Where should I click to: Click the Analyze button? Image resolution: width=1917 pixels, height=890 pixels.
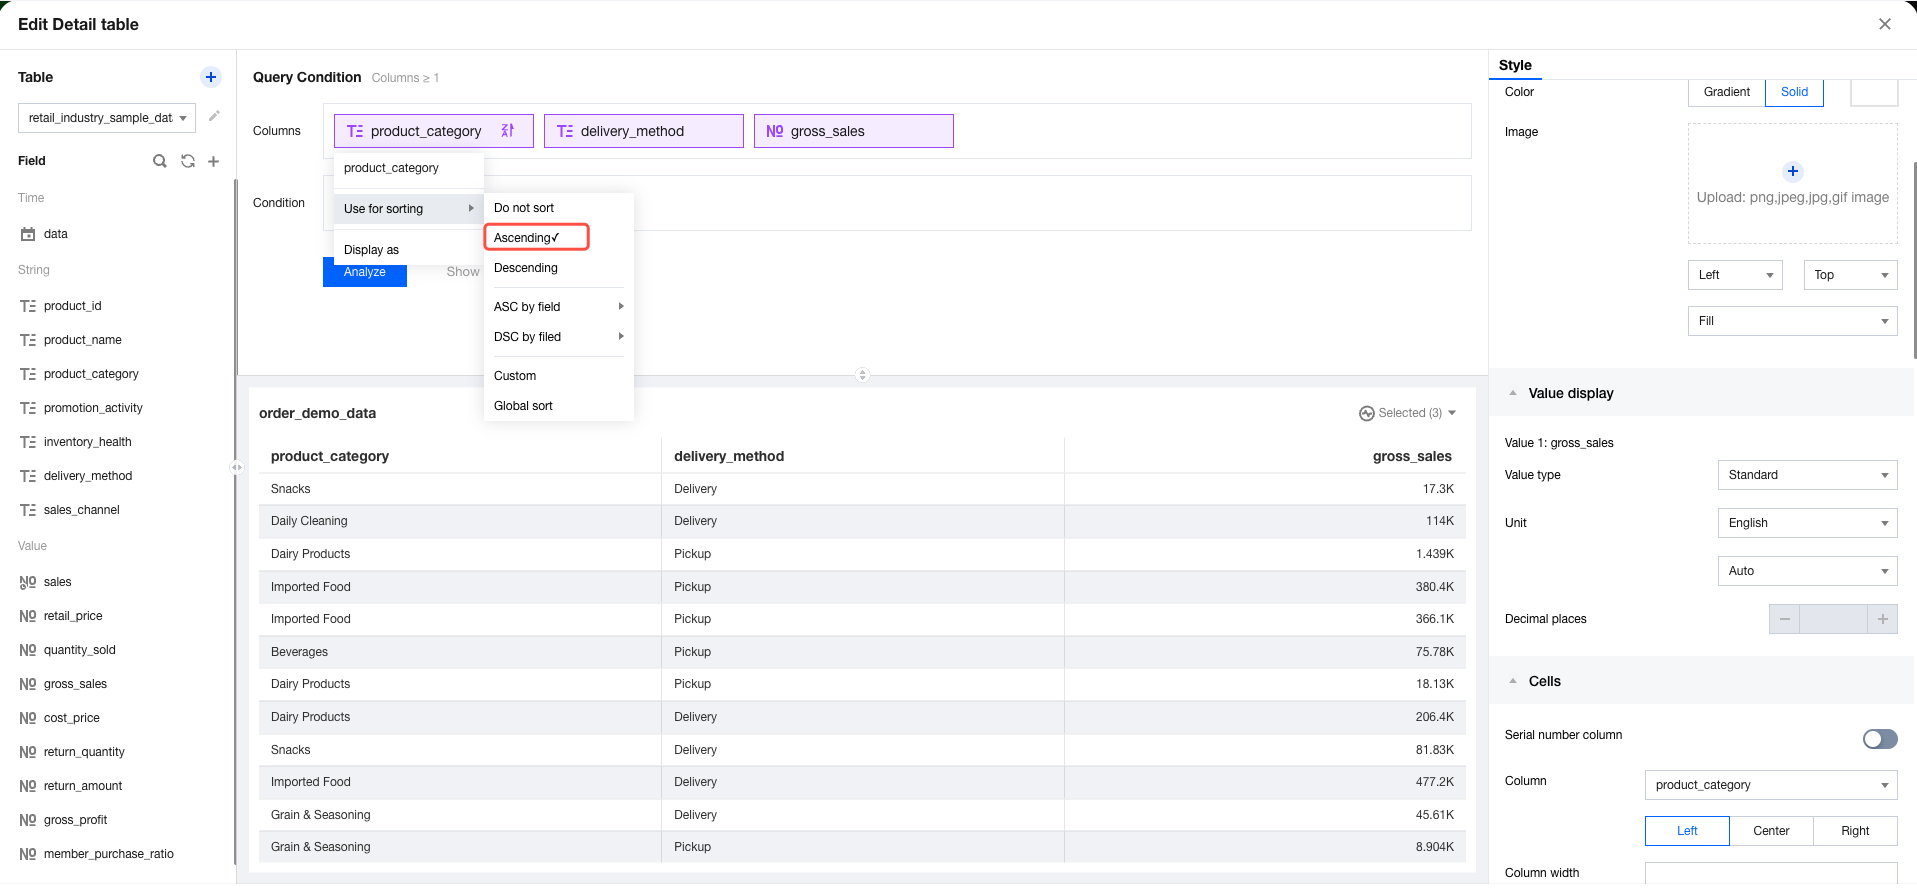click(365, 273)
